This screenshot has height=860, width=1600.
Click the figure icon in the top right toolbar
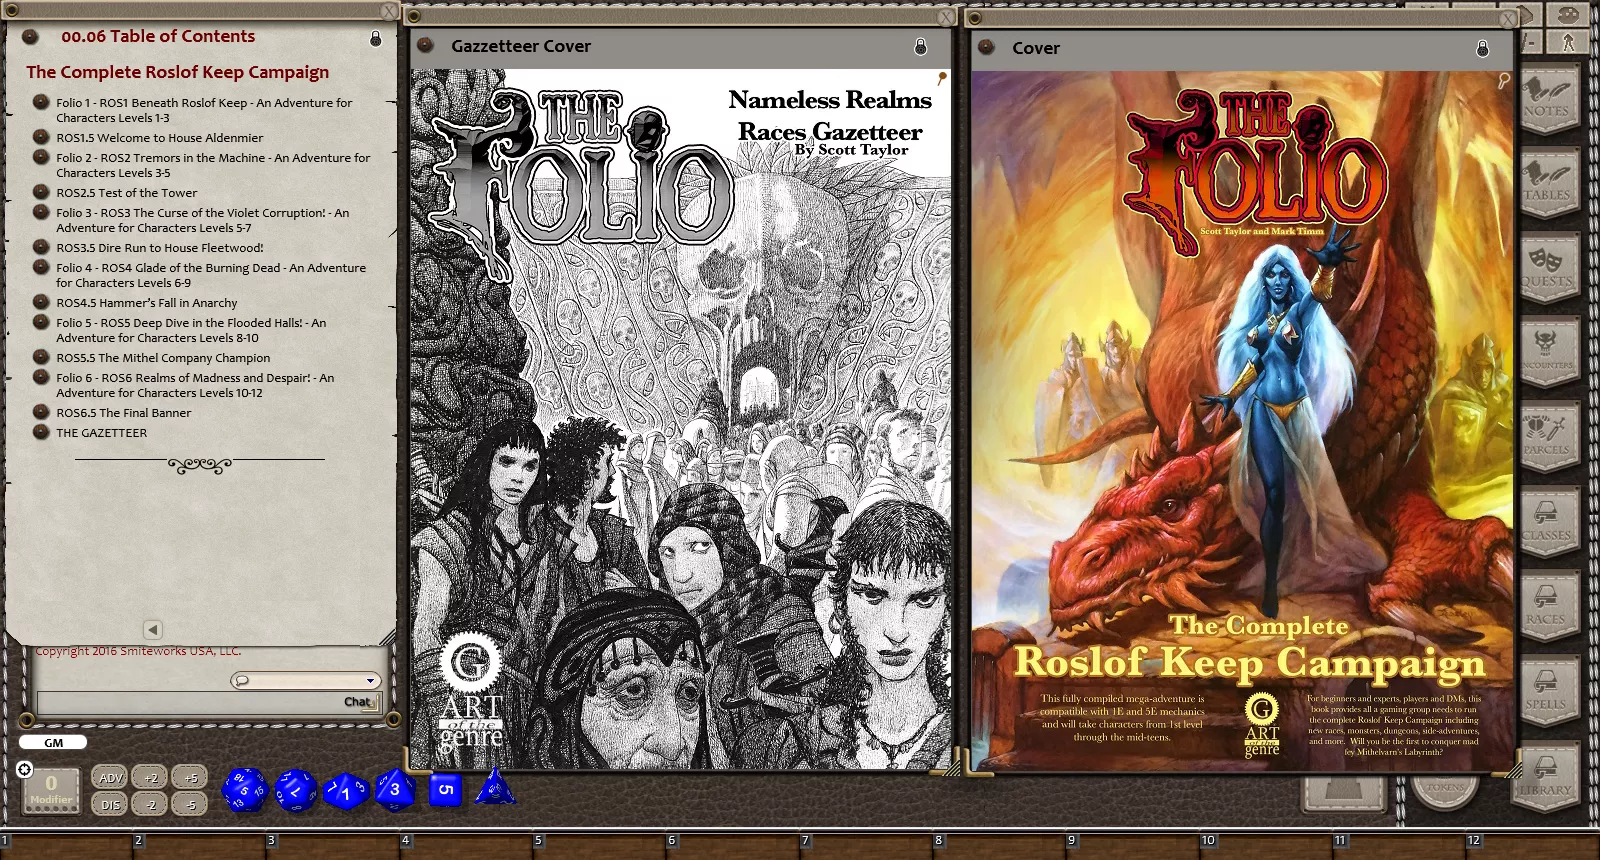pyautogui.click(x=1569, y=41)
